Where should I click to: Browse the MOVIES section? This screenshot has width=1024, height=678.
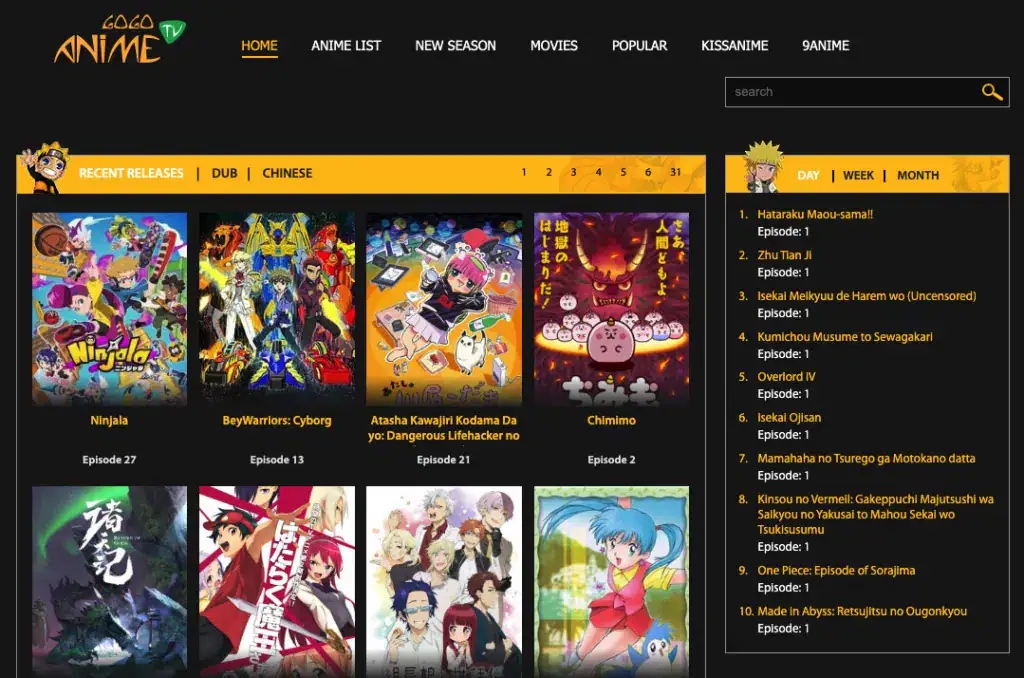554,45
